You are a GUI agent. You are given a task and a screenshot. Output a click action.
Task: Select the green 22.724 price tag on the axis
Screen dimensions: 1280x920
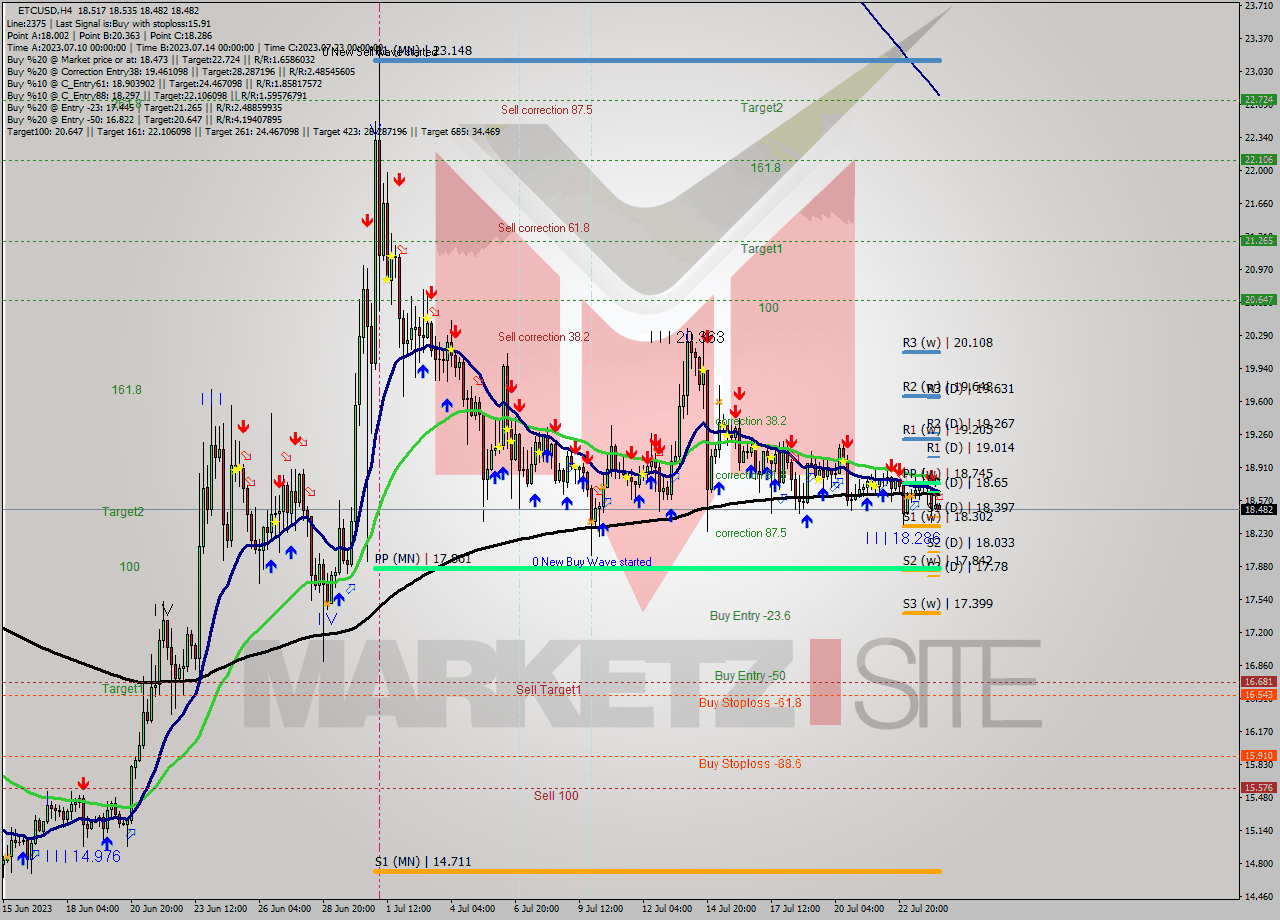tap(1257, 100)
